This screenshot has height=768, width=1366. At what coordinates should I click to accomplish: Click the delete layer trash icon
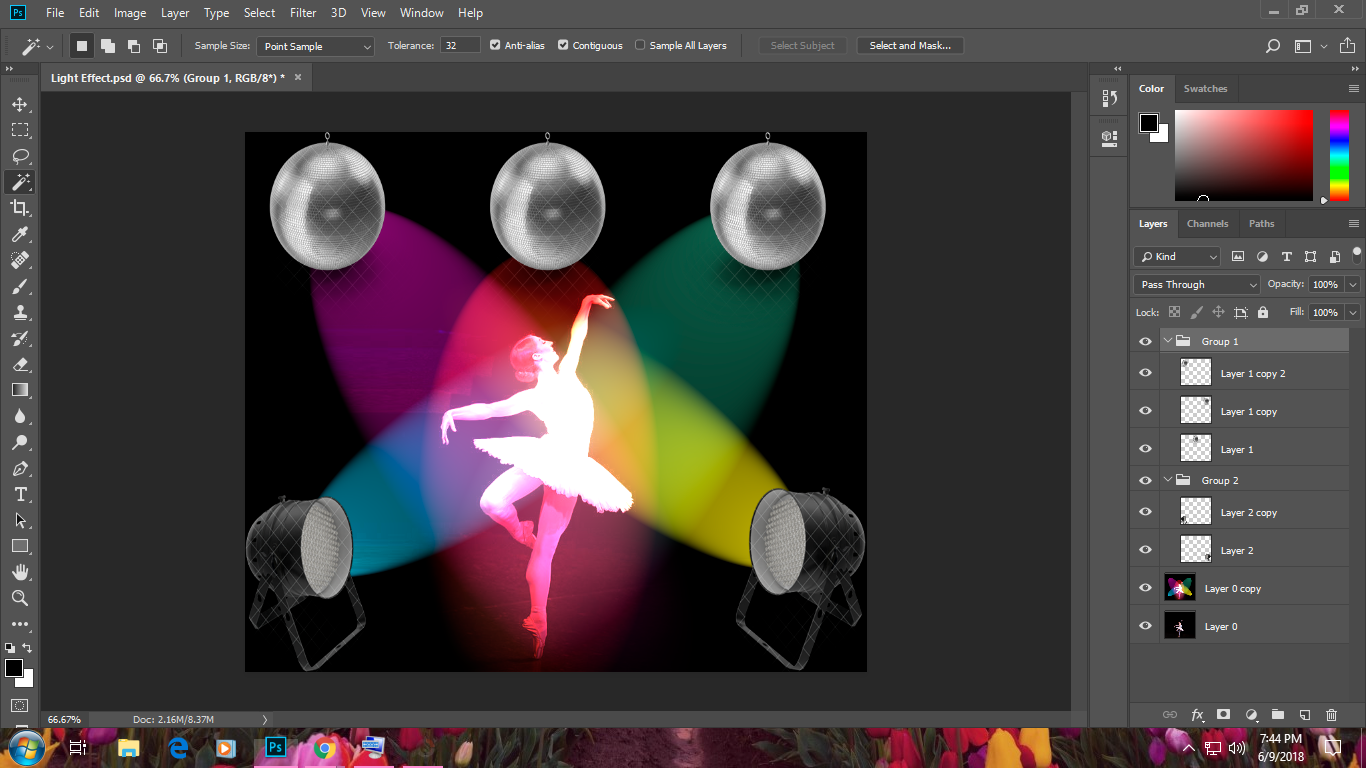1331,715
